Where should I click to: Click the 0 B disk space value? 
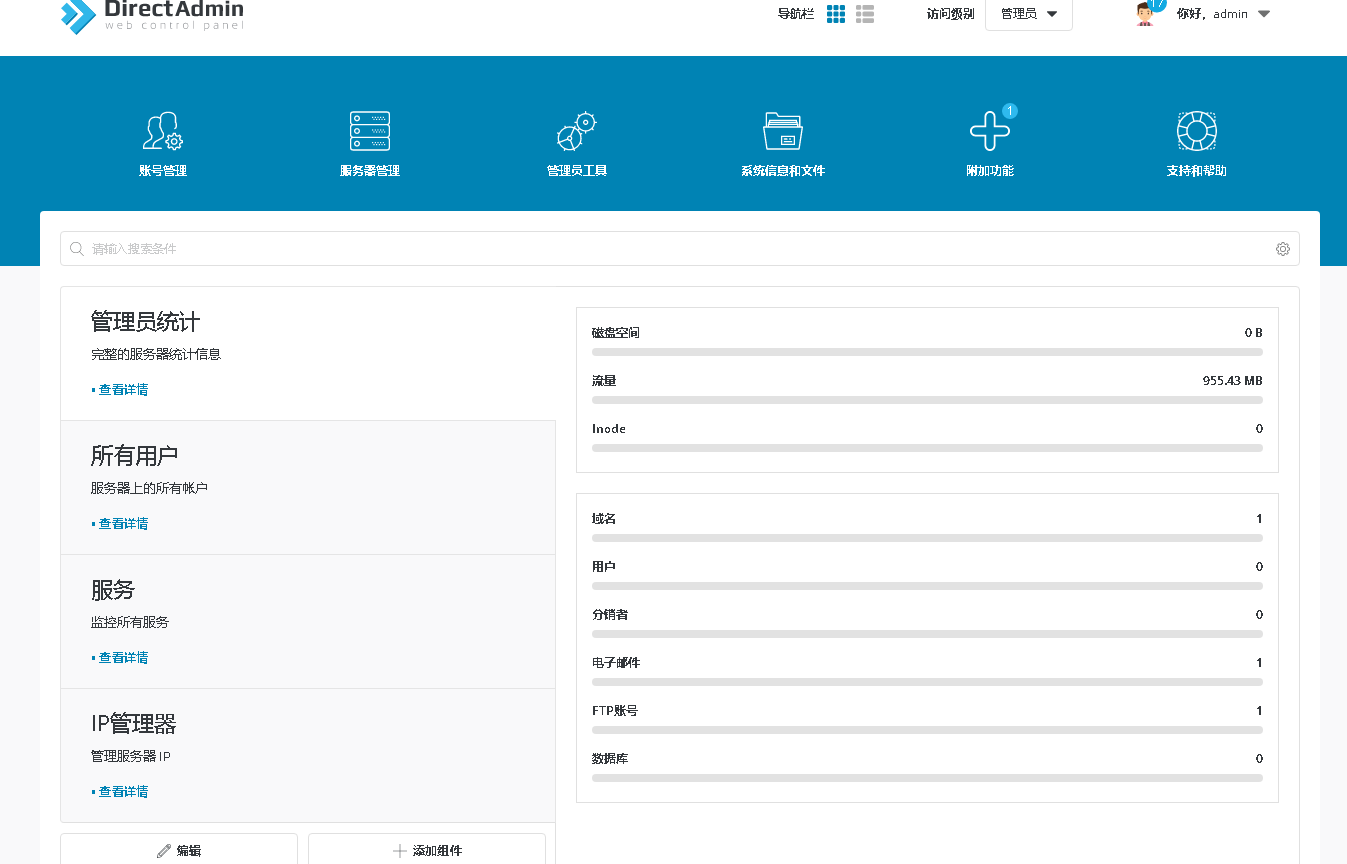click(1254, 333)
